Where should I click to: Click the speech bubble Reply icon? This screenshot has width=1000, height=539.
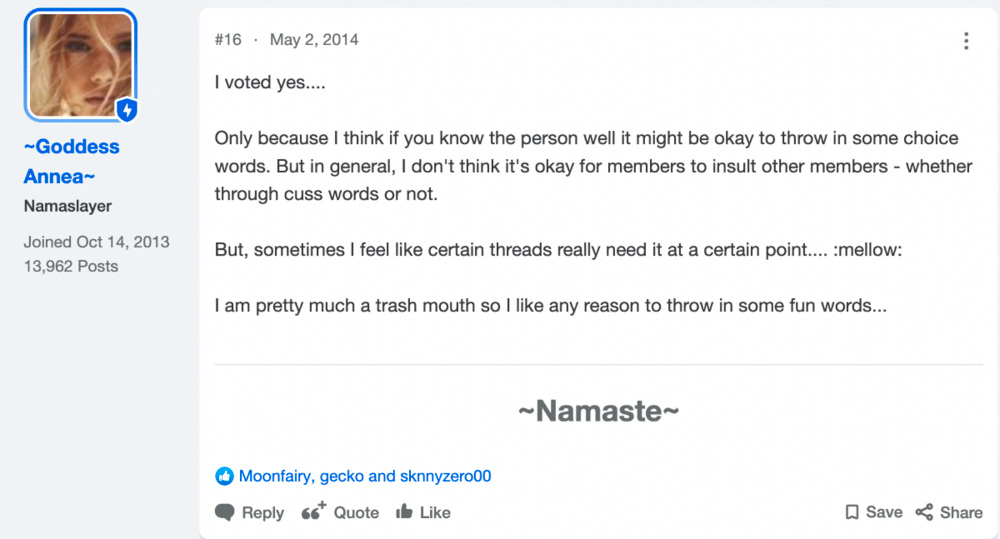pos(224,512)
